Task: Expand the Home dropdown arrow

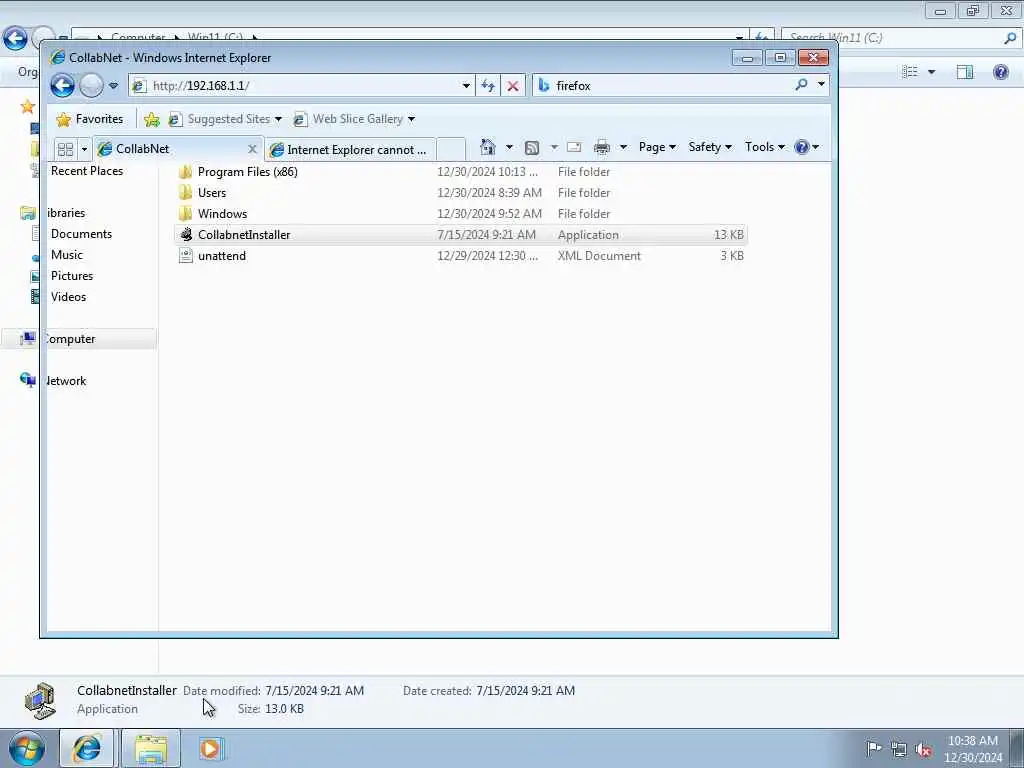Action: click(509, 147)
